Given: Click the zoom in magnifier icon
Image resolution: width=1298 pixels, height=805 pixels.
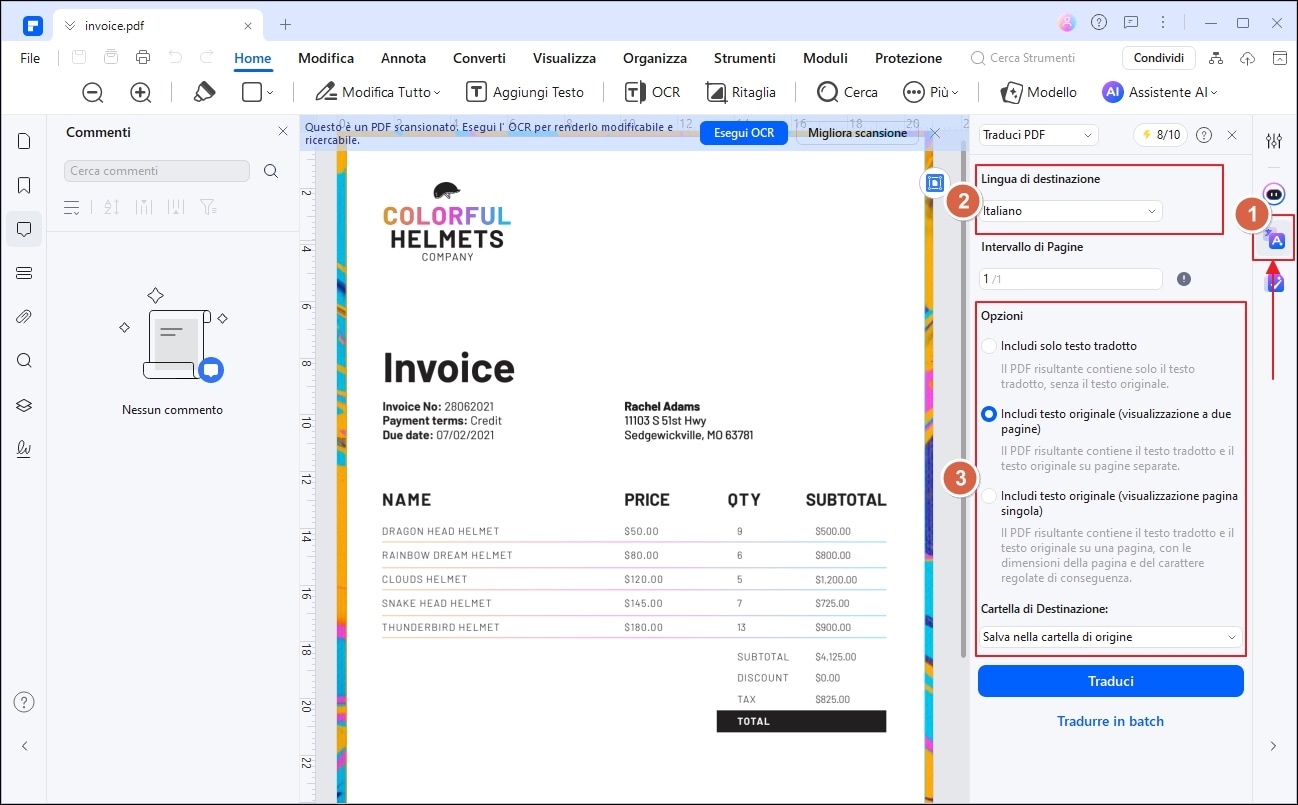Looking at the screenshot, I should 141,92.
